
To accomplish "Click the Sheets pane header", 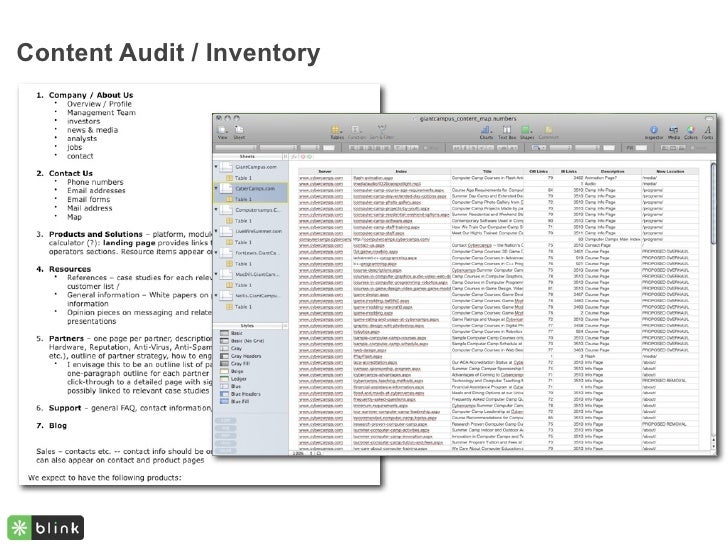I will tap(247, 156).
